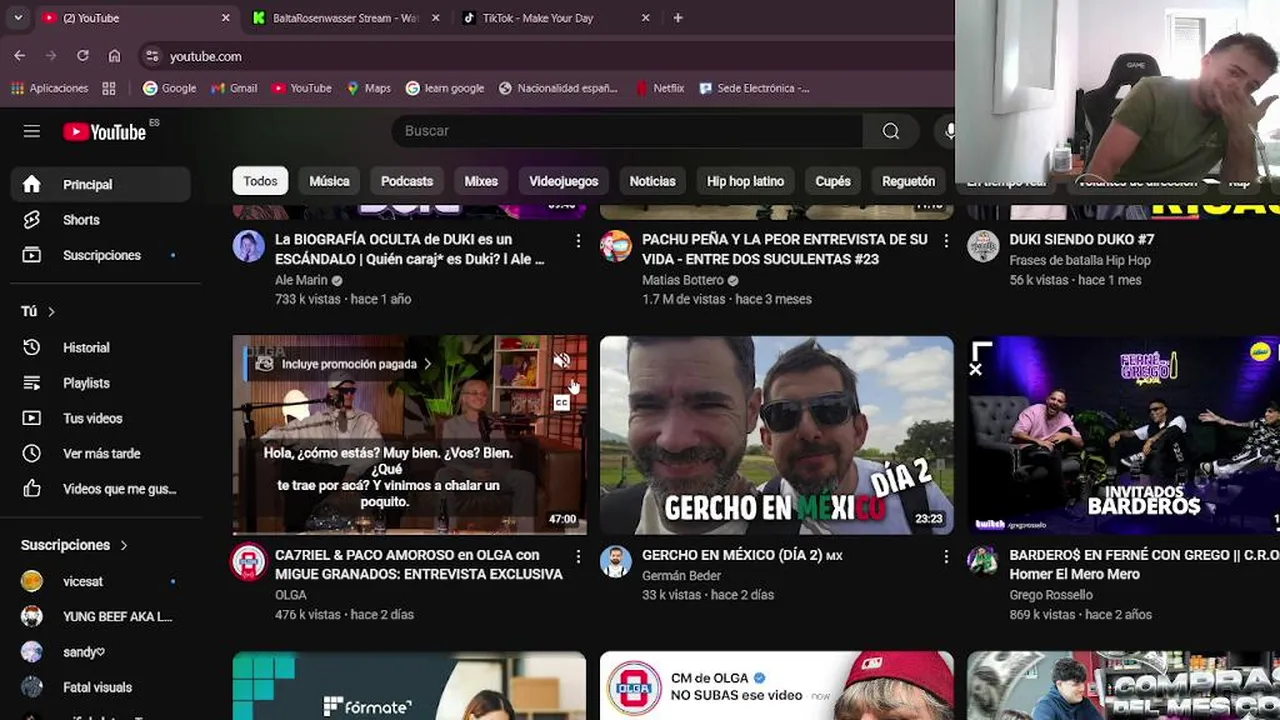
Task: Open browser home page icon
Action: point(115,56)
